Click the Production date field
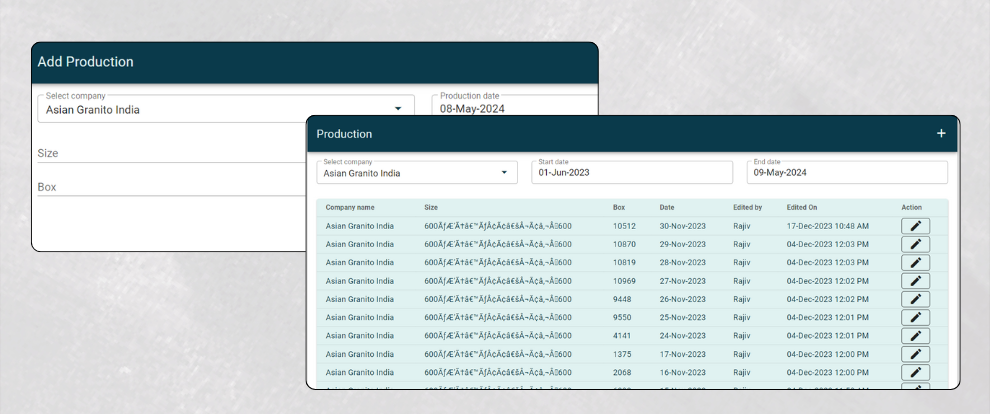Image resolution: width=990 pixels, height=414 pixels. coord(513,108)
